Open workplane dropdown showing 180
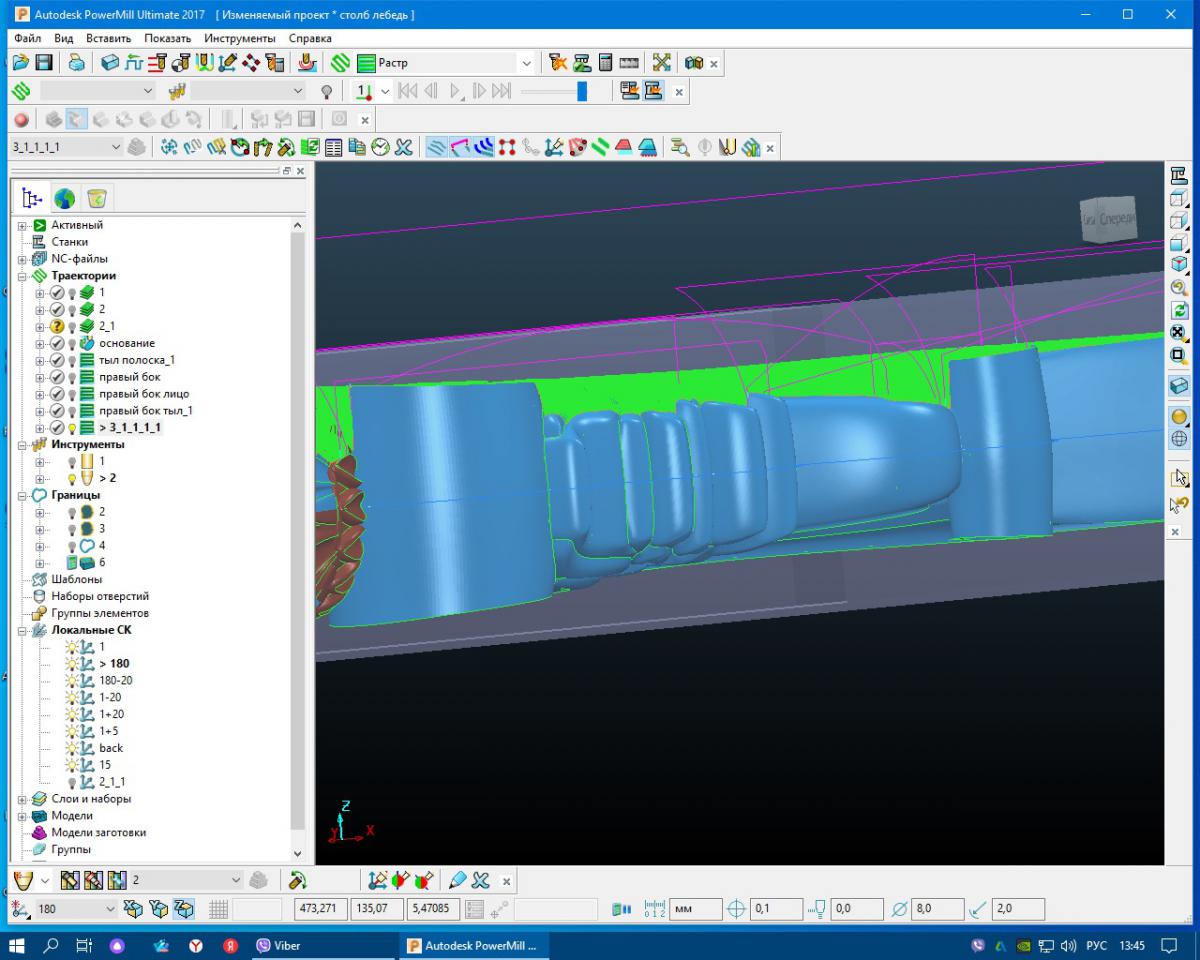The height and width of the screenshot is (960, 1200). click(110, 910)
